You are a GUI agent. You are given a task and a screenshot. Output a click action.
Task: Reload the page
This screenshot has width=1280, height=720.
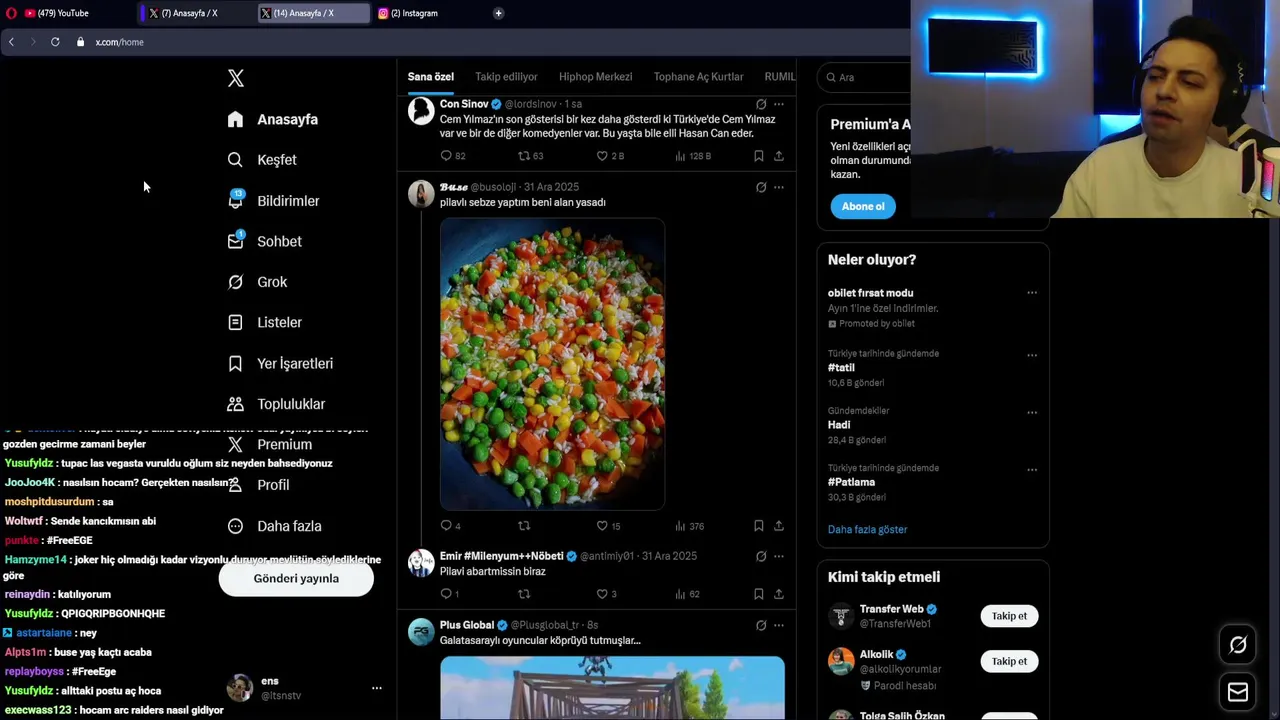[55, 42]
